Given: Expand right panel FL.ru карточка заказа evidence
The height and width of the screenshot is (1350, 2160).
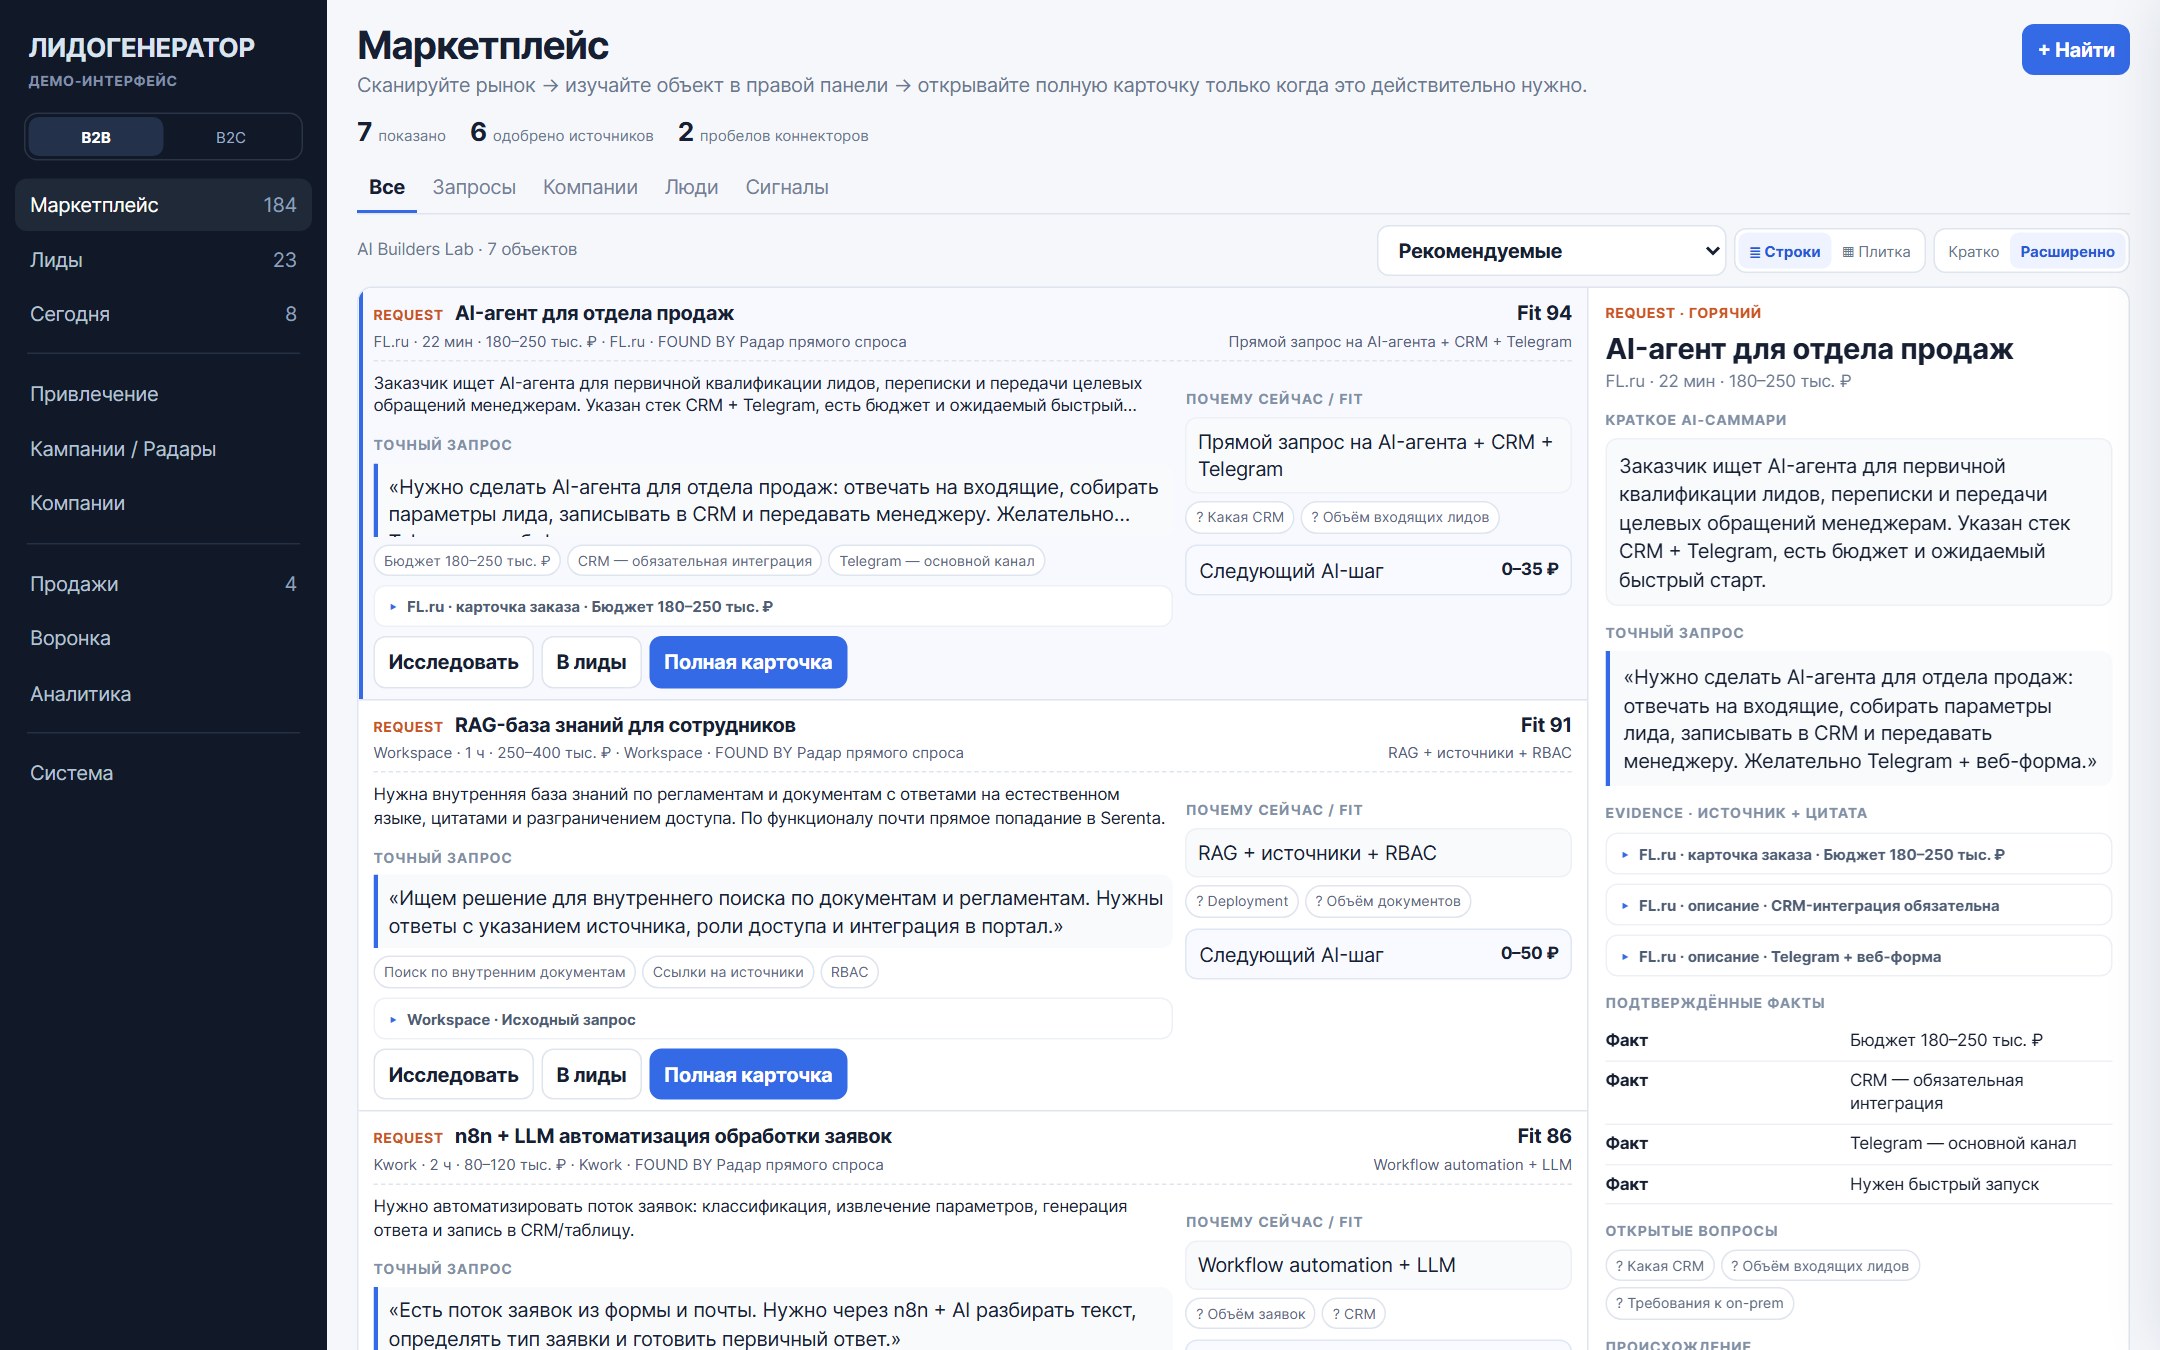Looking at the screenshot, I should [1858, 855].
